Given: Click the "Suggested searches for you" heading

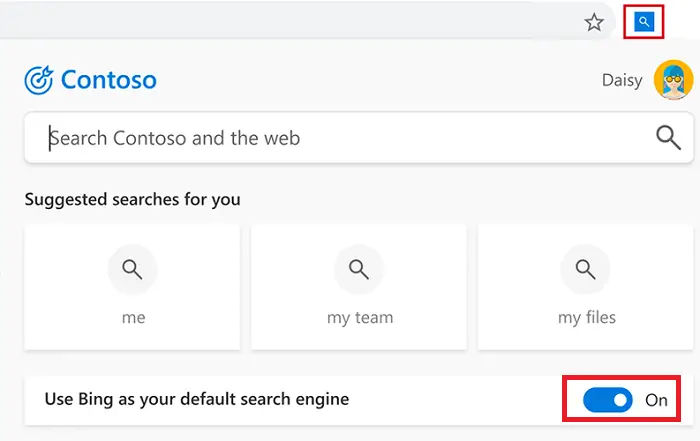Looking at the screenshot, I should [x=133, y=199].
